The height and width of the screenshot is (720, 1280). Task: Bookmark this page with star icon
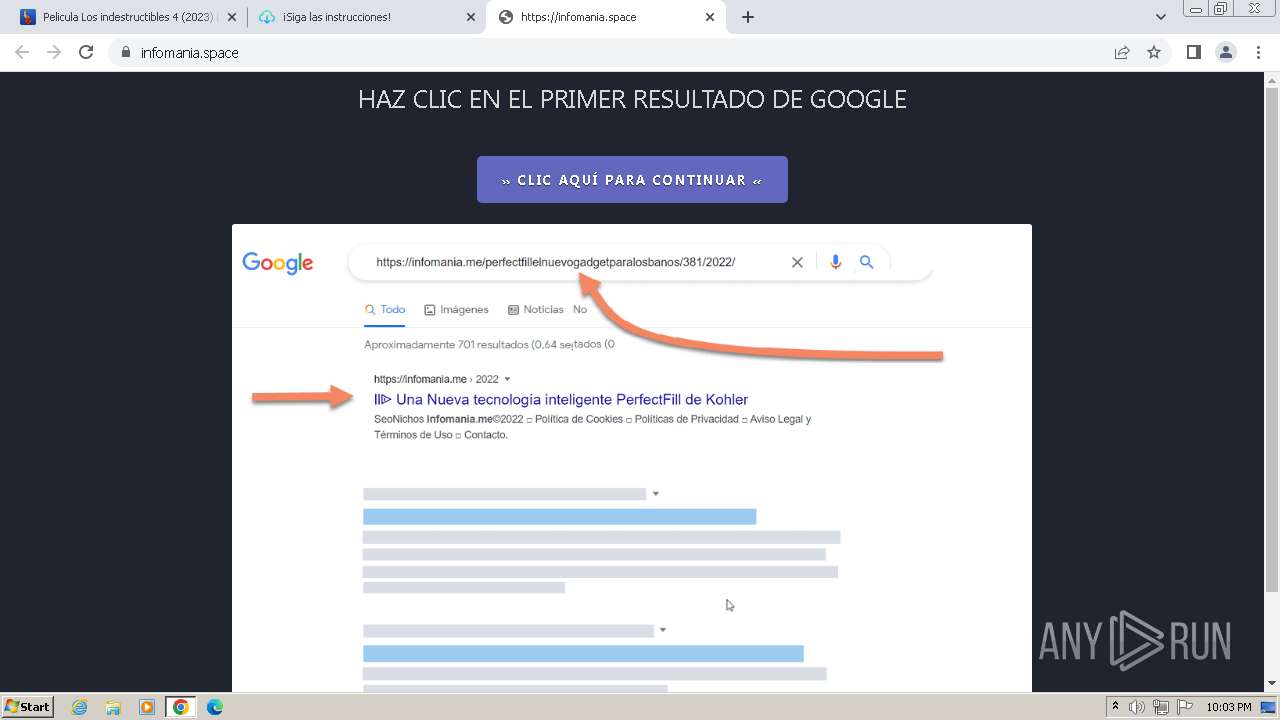pyautogui.click(x=1154, y=52)
